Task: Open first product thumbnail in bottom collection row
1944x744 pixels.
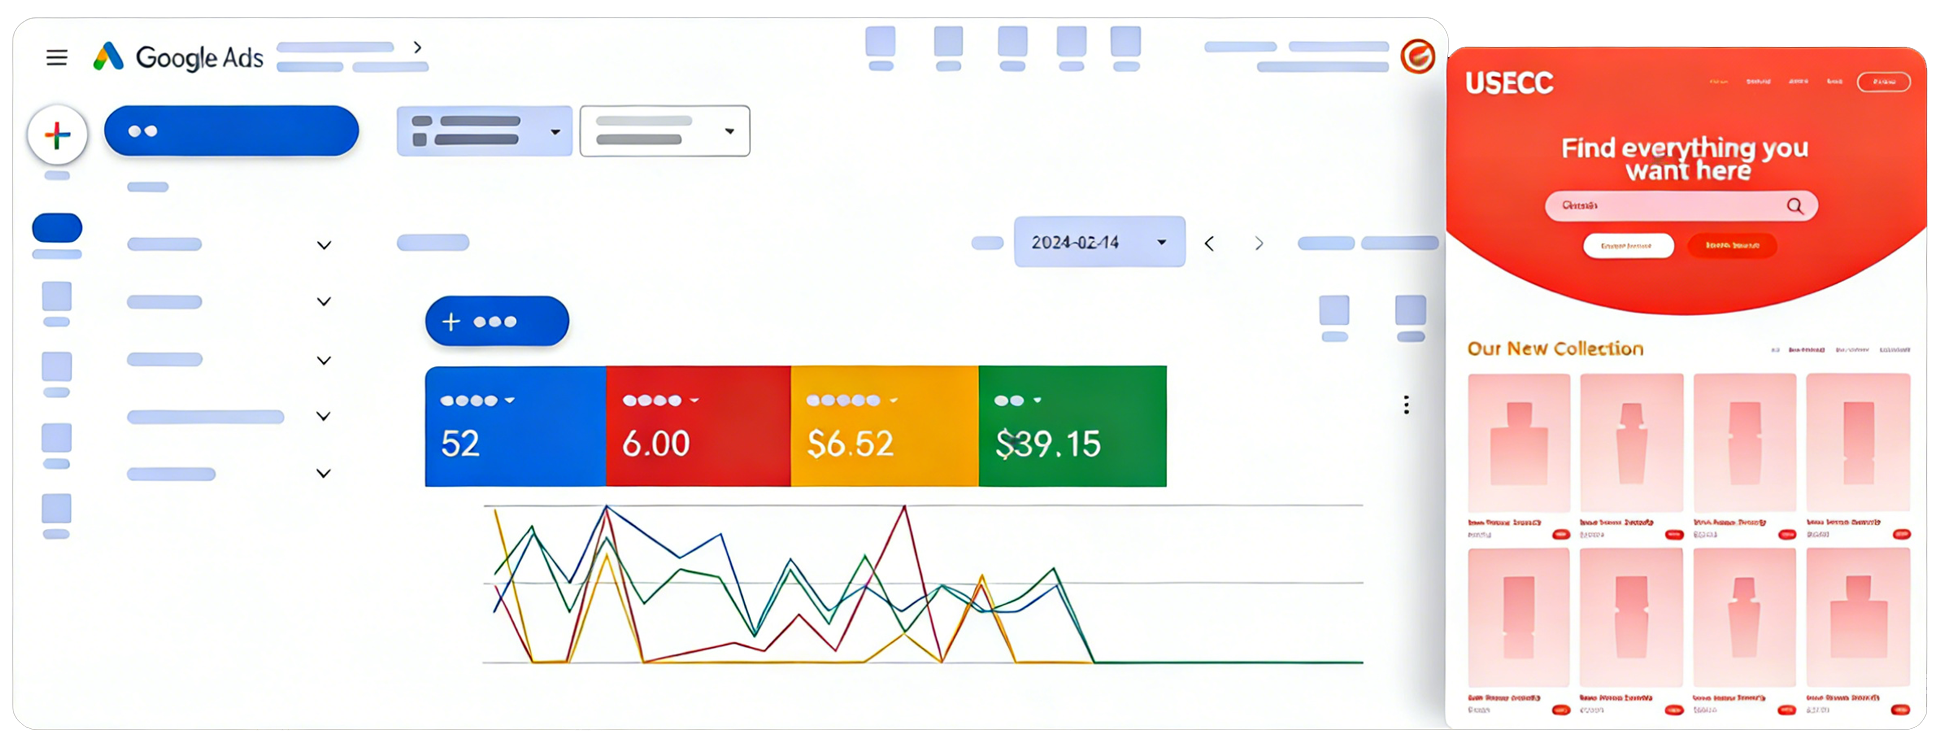Action: [1518, 617]
